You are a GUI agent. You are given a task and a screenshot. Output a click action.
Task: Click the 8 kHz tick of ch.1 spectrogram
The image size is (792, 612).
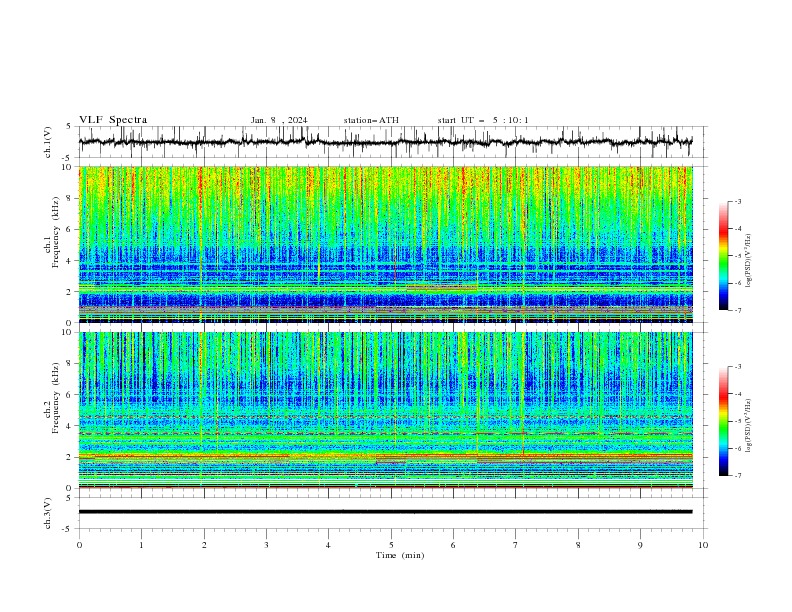pos(70,198)
